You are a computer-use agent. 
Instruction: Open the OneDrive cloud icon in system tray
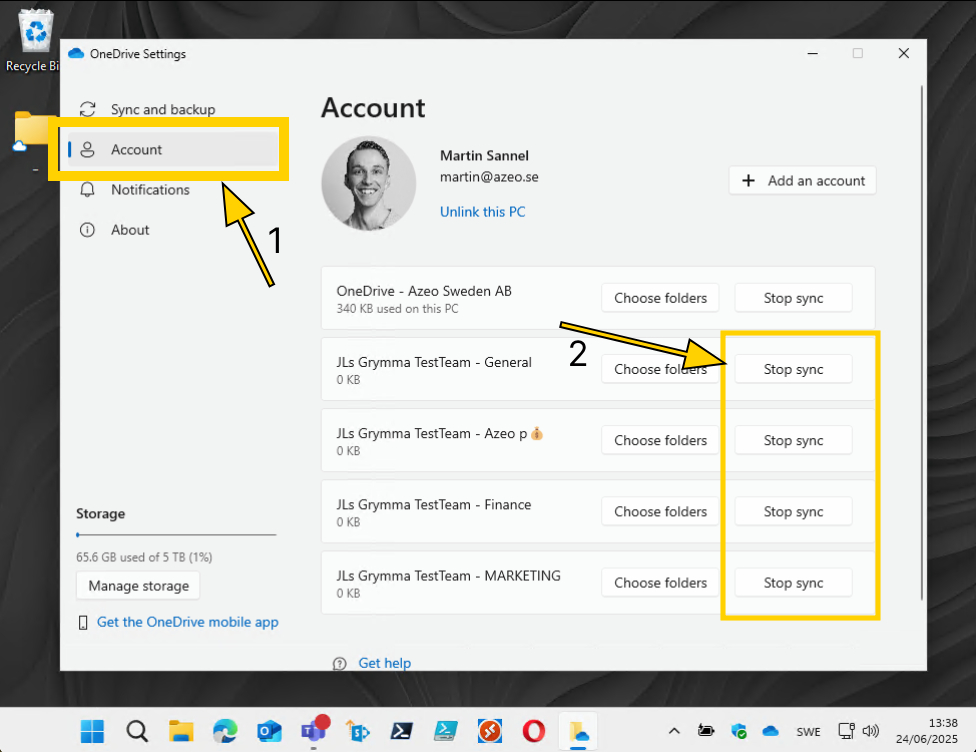coord(770,731)
